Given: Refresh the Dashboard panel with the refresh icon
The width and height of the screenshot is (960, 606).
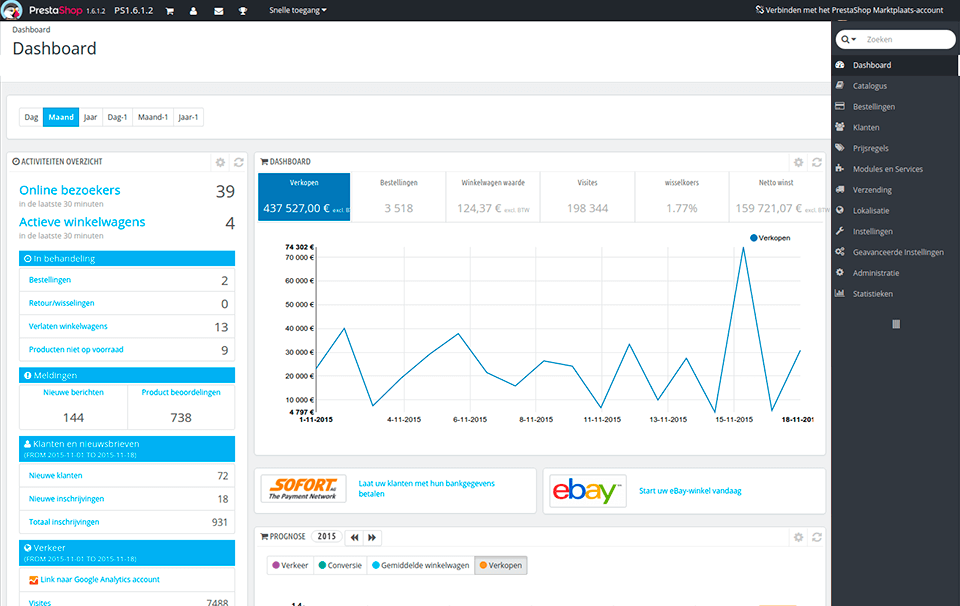Looking at the screenshot, I should pos(818,161).
